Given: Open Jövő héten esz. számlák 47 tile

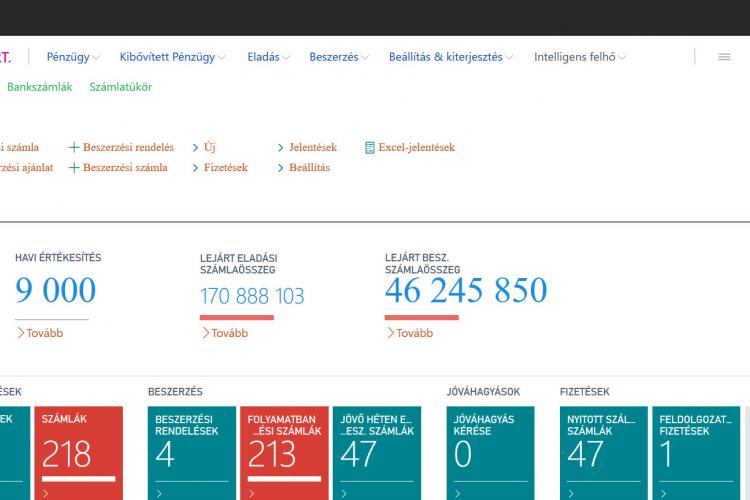Looking at the screenshot, I should click(377, 453).
